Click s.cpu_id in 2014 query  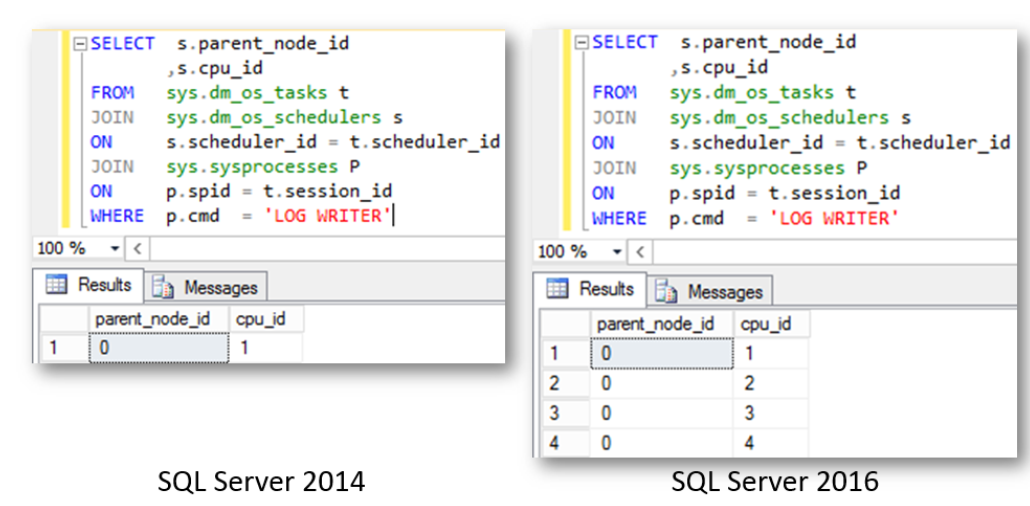click(x=221, y=68)
